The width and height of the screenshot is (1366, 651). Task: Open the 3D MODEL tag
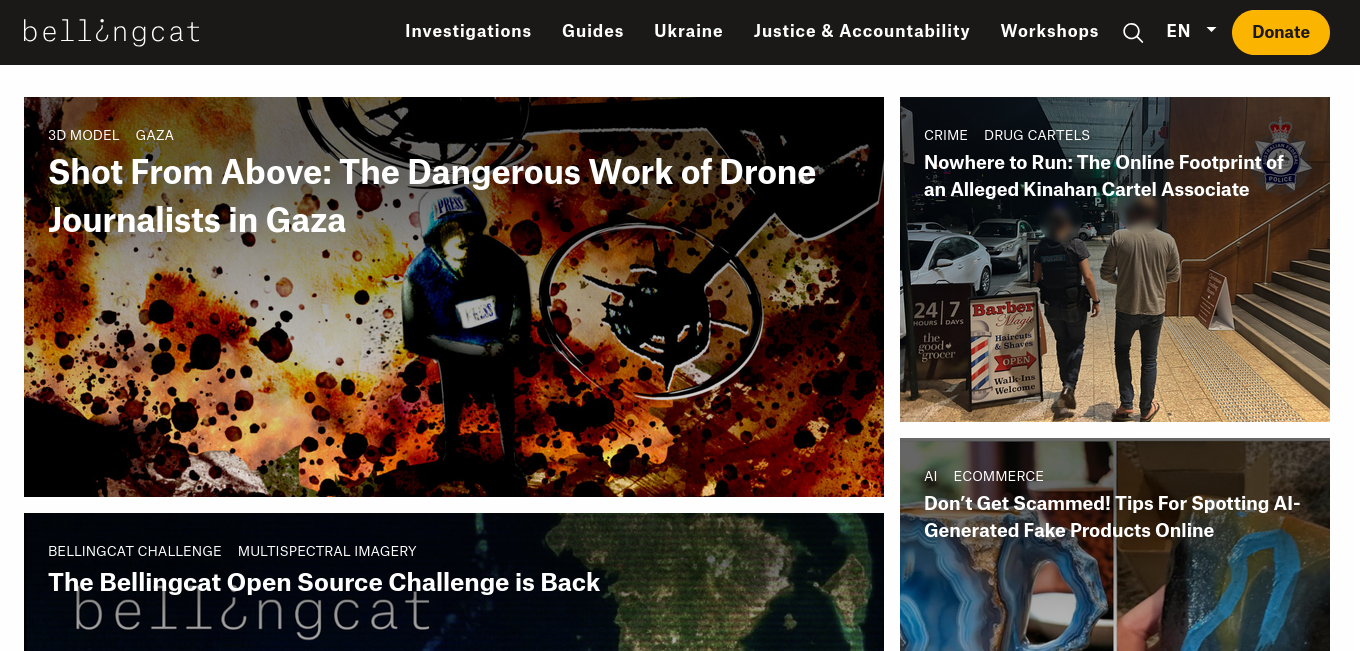[84, 135]
